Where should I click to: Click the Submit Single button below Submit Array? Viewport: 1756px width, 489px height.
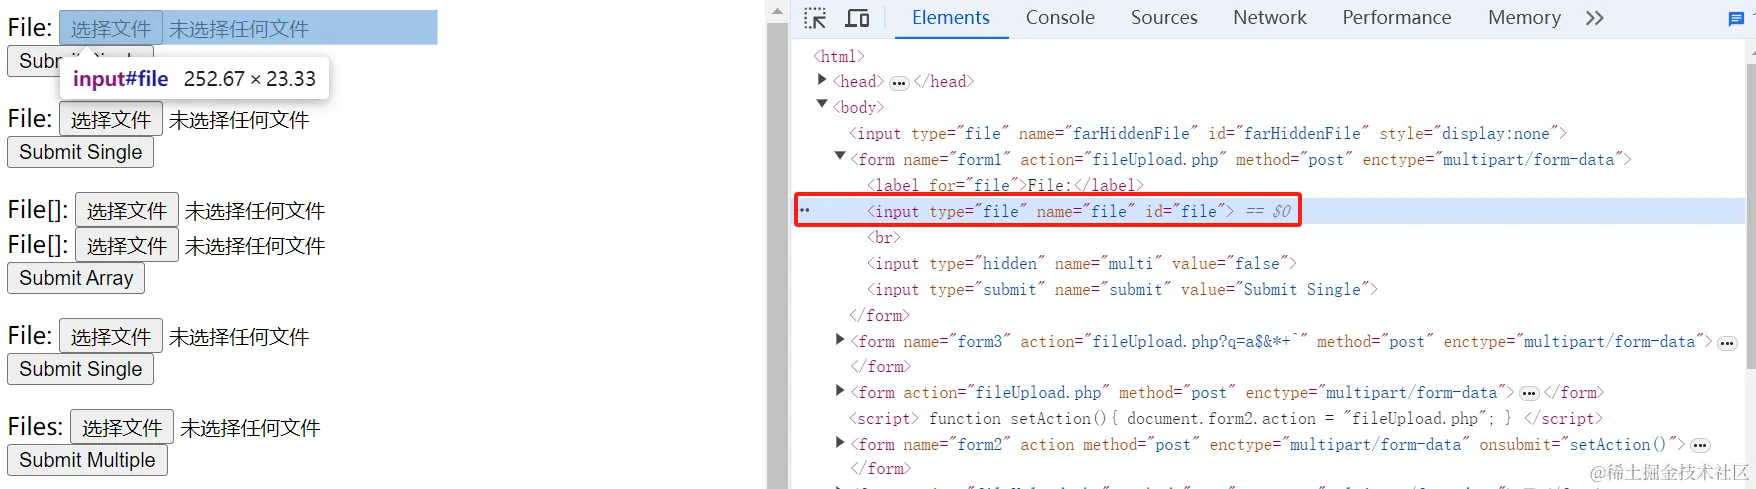point(80,369)
